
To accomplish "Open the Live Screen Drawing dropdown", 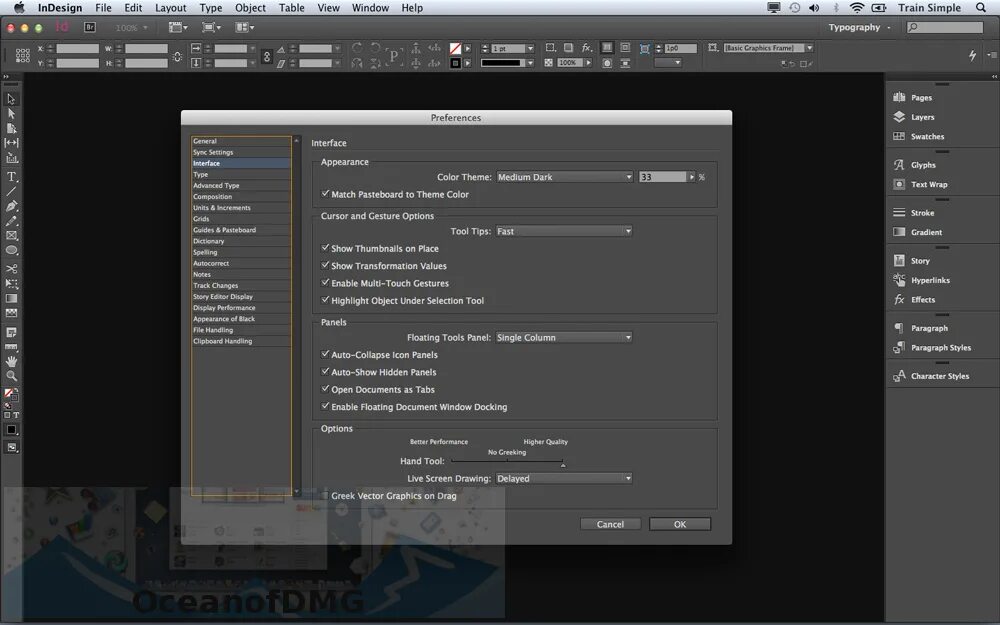I will click(564, 478).
